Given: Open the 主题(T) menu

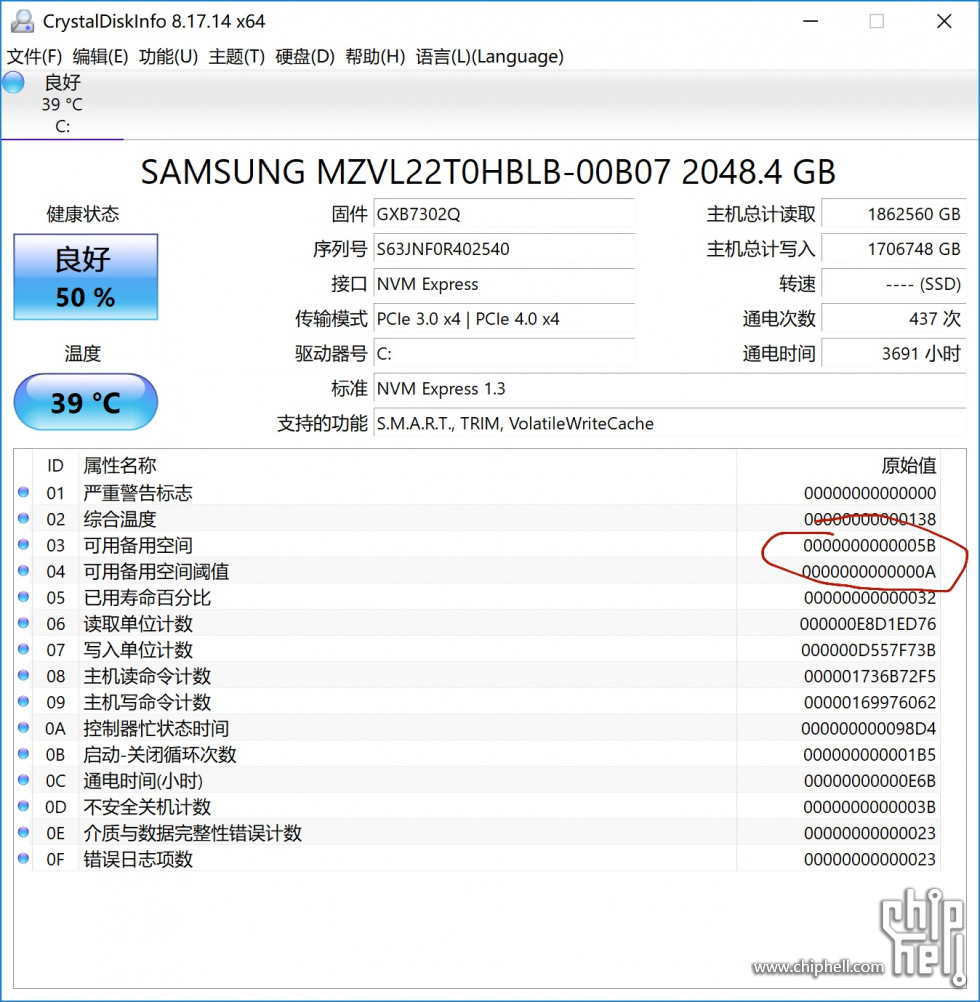Looking at the screenshot, I should pyautogui.click(x=236, y=57).
